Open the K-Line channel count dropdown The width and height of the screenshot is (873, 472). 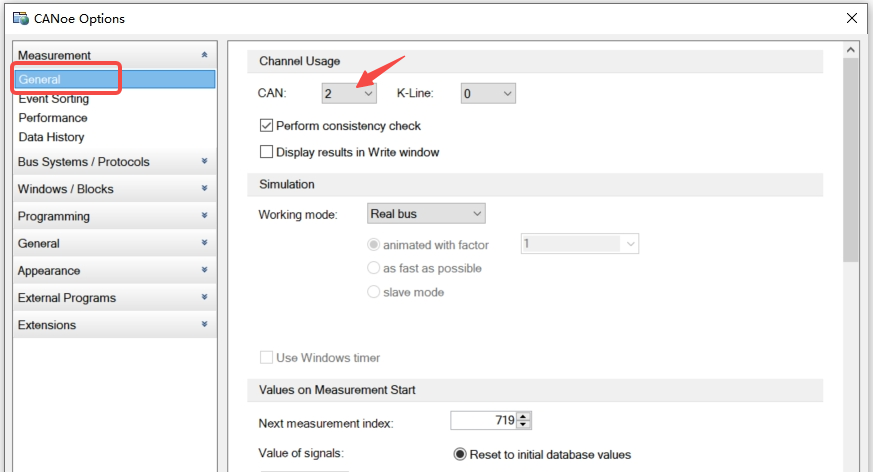tap(488, 94)
